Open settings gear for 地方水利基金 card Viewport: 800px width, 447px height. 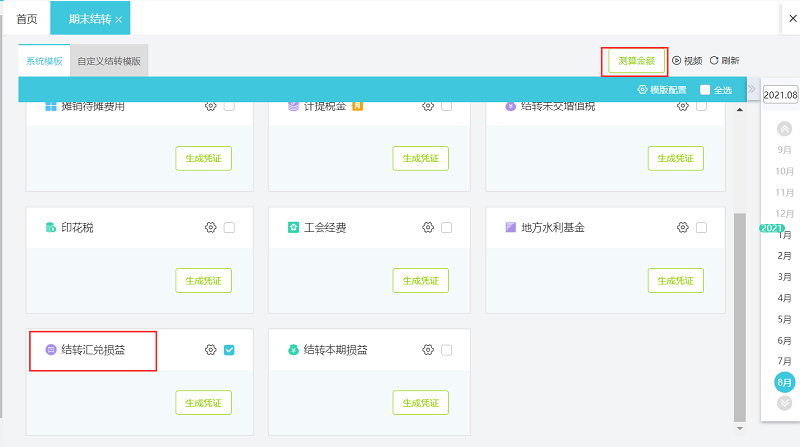click(683, 228)
